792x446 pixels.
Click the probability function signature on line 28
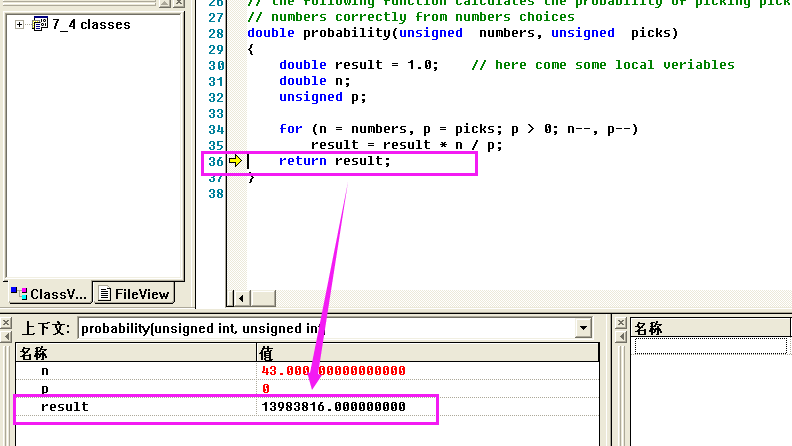462,33
